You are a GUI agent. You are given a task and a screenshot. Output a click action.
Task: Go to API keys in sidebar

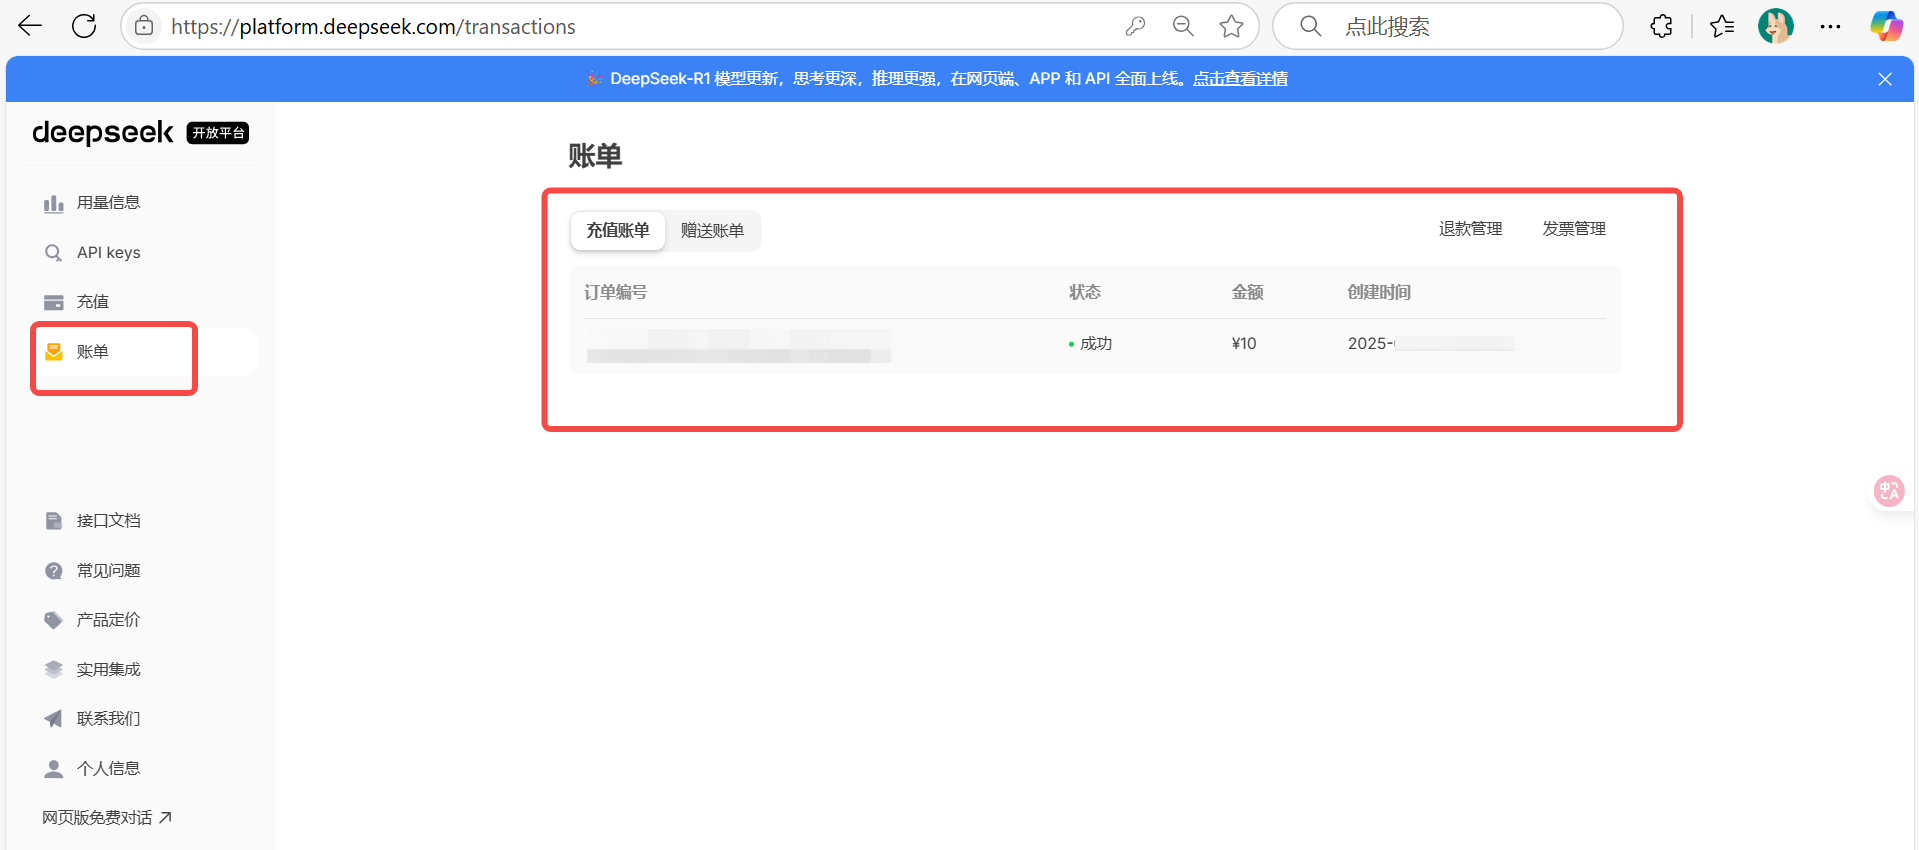pyautogui.click(x=108, y=252)
